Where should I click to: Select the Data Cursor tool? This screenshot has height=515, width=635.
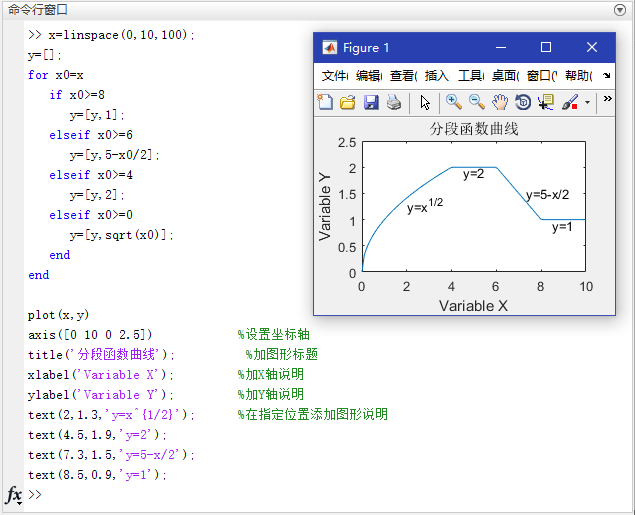pyautogui.click(x=546, y=102)
